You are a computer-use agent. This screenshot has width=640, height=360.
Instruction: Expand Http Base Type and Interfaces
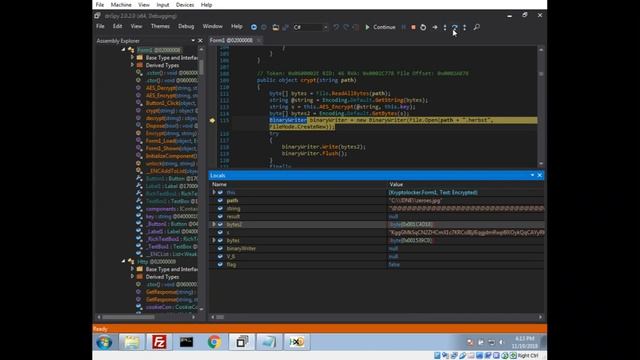pos(132,269)
